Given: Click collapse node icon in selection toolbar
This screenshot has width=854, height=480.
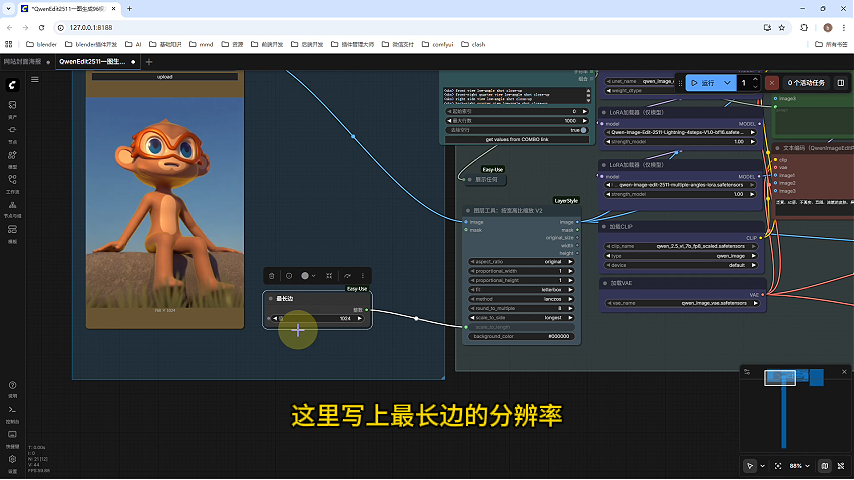Looking at the screenshot, I should (x=329, y=276).
